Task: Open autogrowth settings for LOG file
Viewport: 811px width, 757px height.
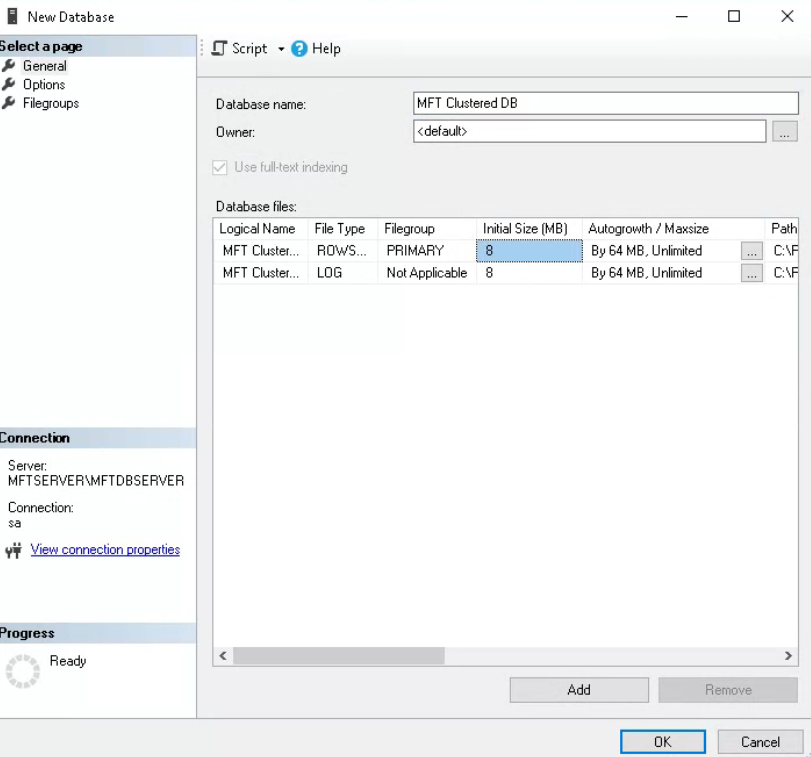Action: click(x=751, y=273)
